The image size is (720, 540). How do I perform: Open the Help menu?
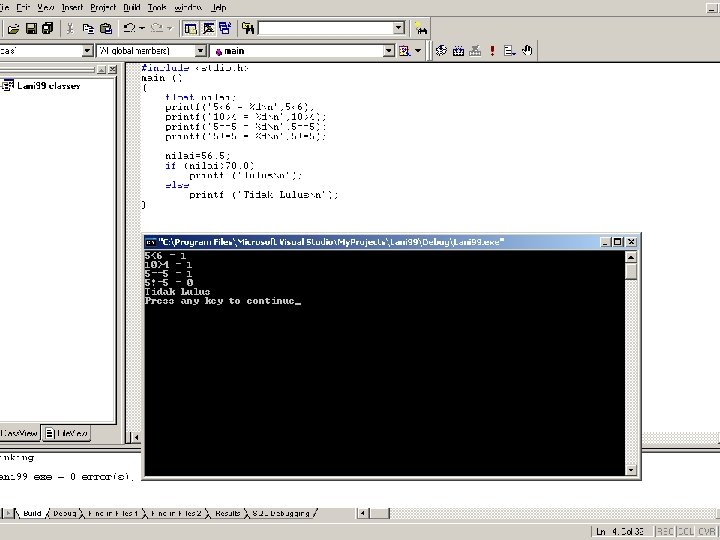pyautogui.click(x=219, y=7)
